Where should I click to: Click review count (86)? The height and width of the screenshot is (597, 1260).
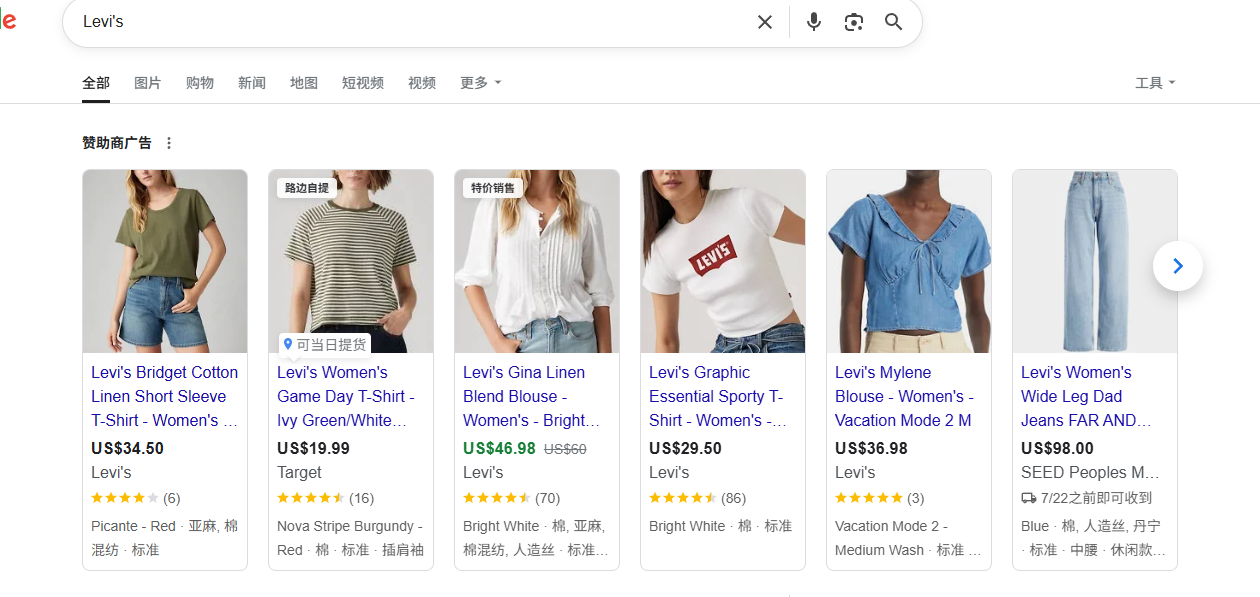coord(734,498)
